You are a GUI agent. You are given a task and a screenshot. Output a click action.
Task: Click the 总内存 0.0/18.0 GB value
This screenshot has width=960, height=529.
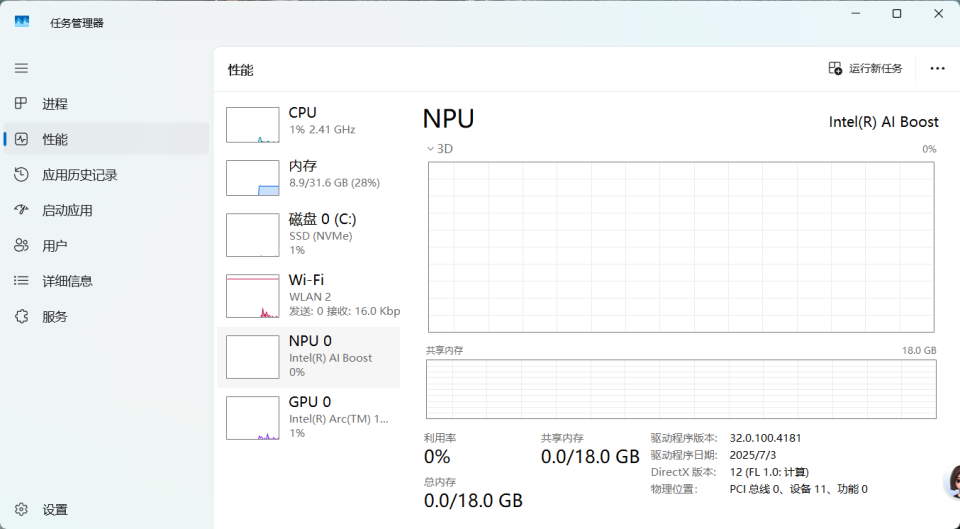[473, 501]
